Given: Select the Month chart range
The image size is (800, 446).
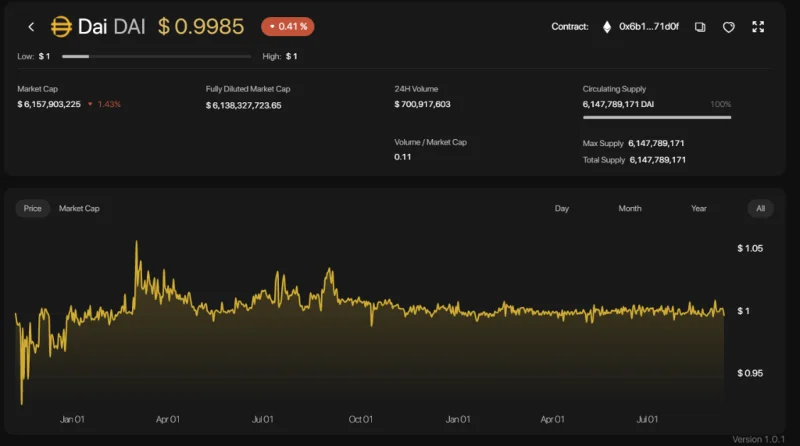Looking at the screenshot, I should click(630, 208).
